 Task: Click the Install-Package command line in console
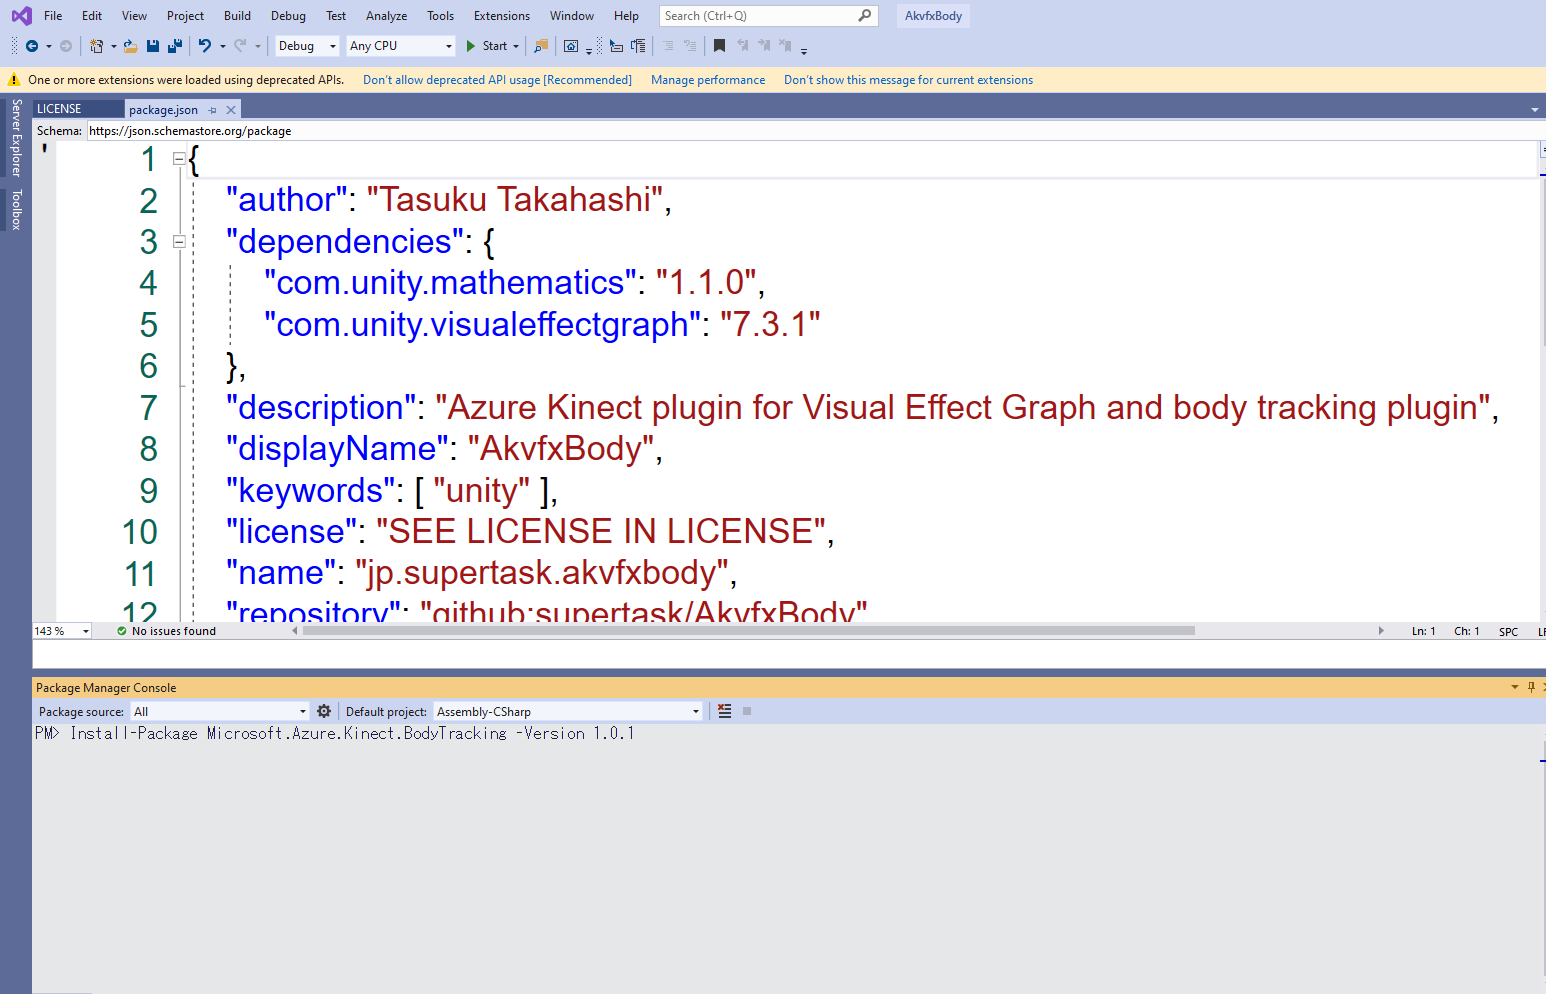(352, 733)
